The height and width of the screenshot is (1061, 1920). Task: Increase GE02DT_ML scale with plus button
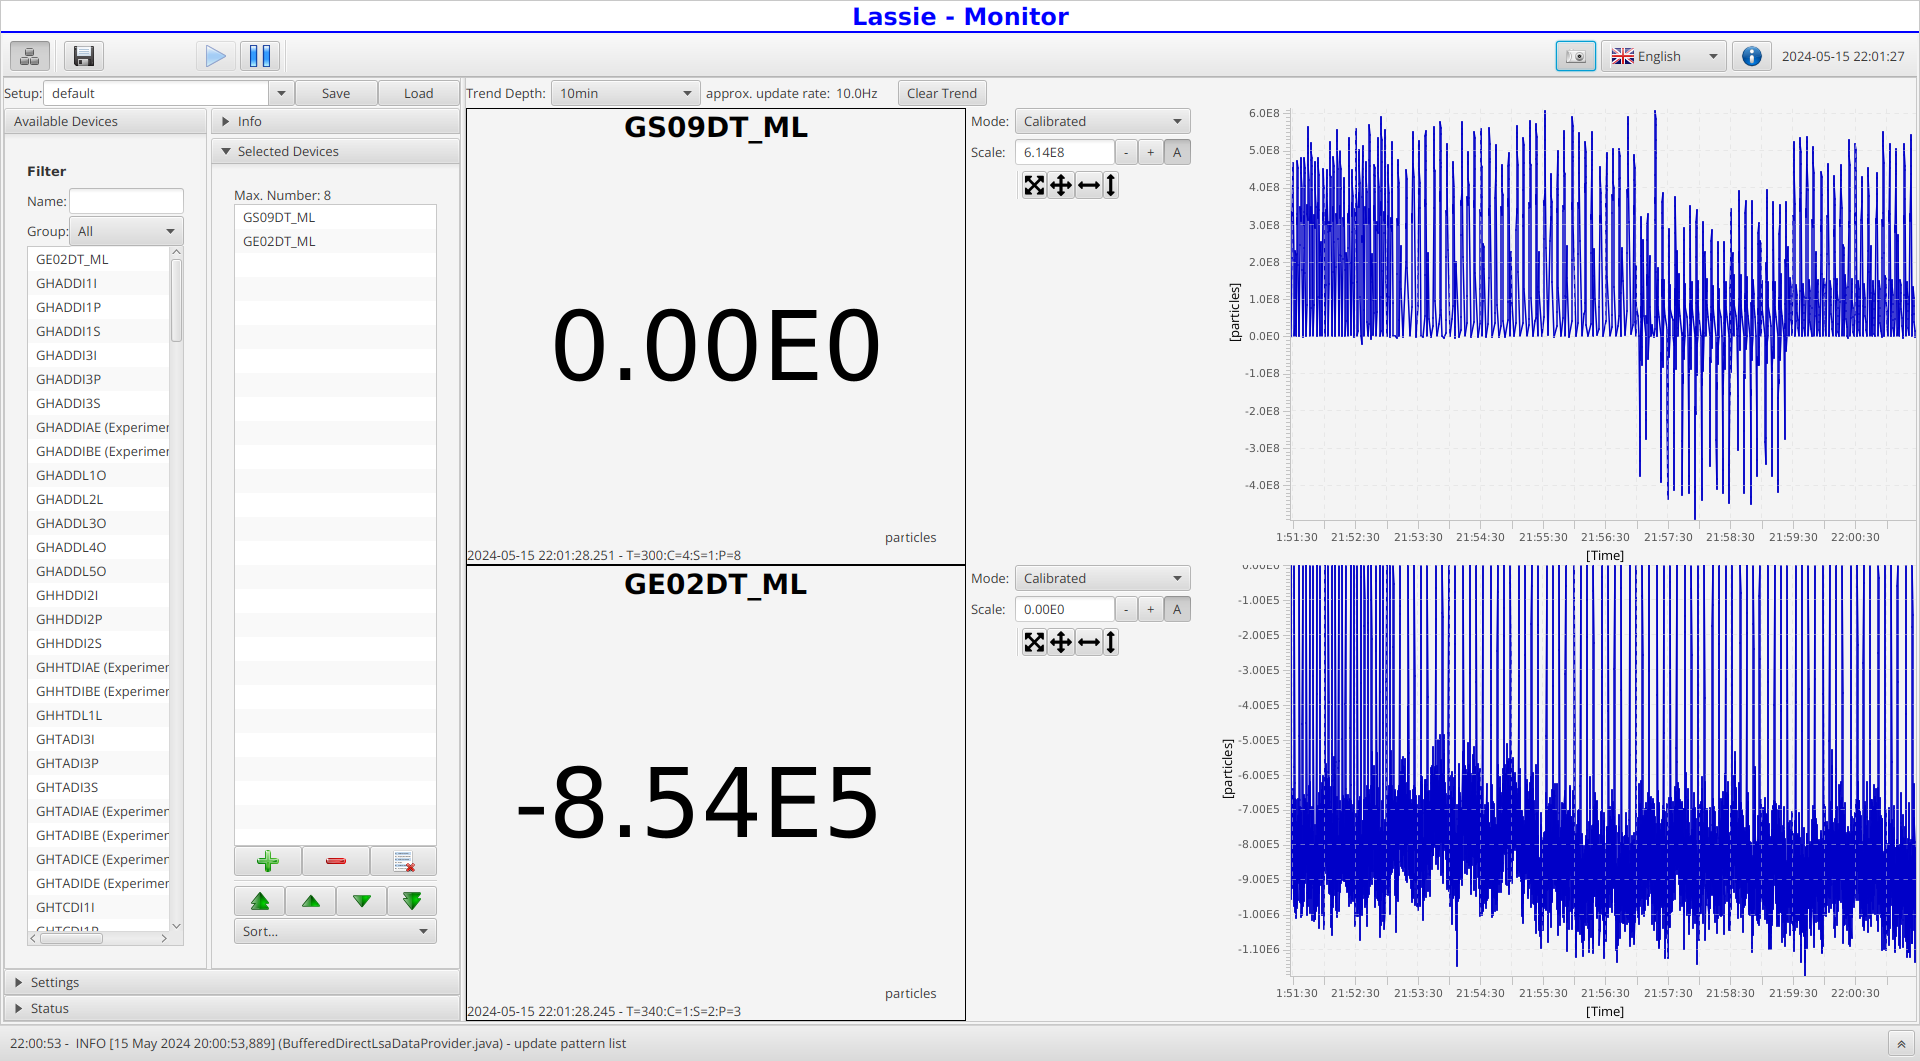click(1151, 609)
